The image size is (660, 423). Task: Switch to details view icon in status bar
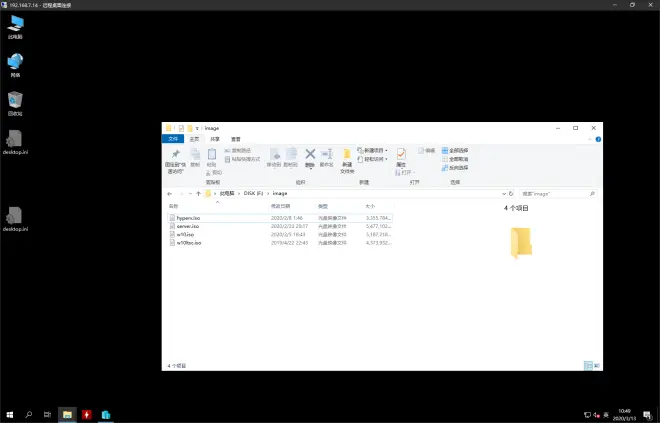(x=588, y=366)
